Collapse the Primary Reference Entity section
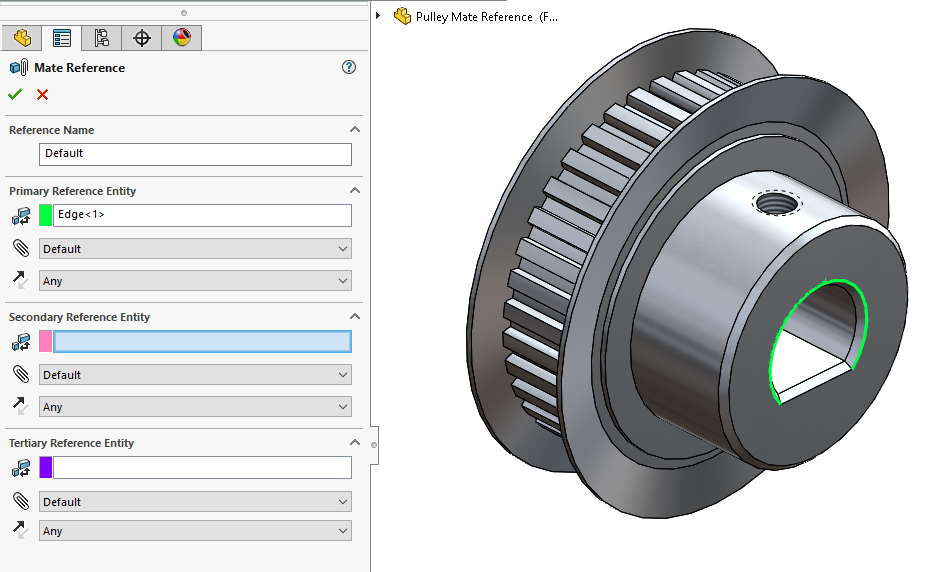The height and width of the screenshot is (572, 944). coord(354,191)
